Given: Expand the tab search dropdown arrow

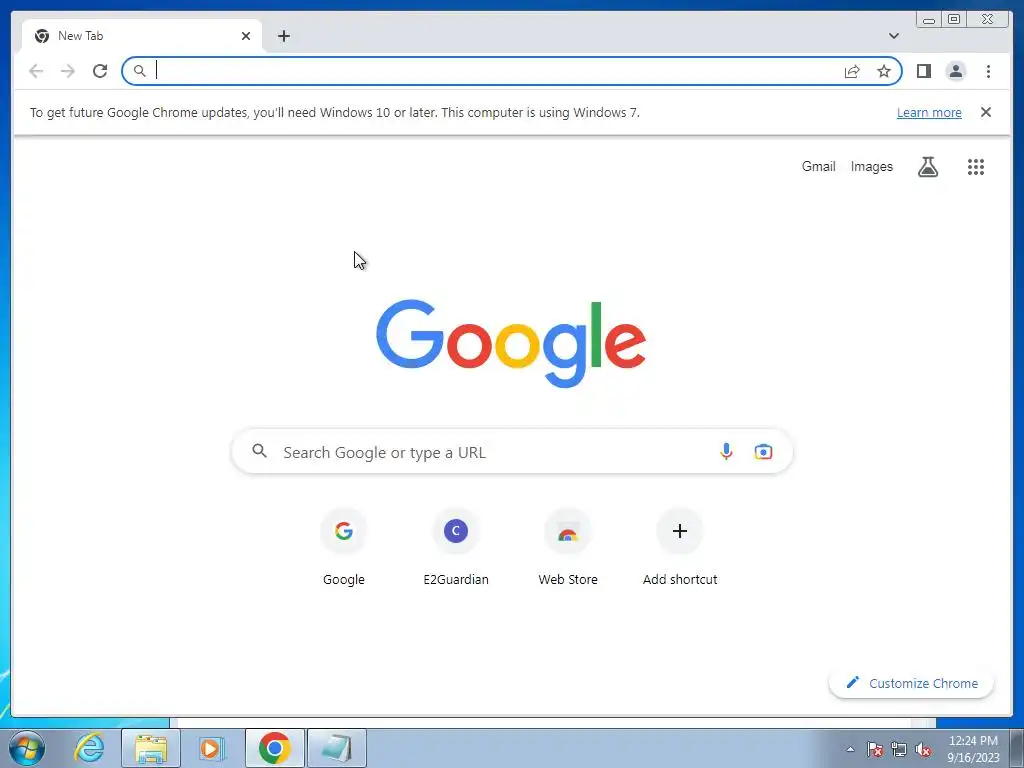Looking at the screenshot, I should coord(894,36).
